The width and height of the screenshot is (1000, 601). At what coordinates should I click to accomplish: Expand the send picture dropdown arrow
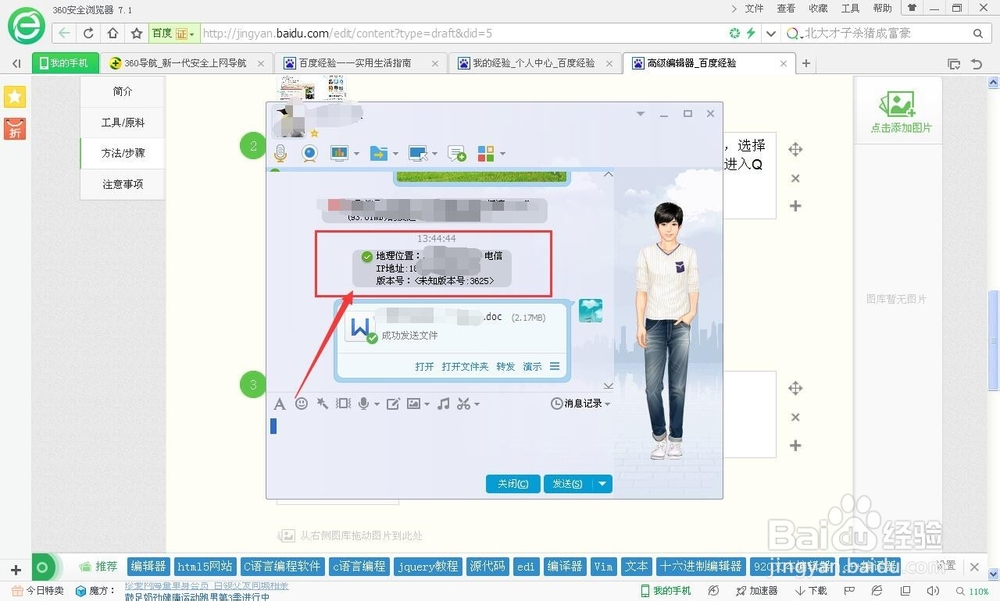click(427, 404)
